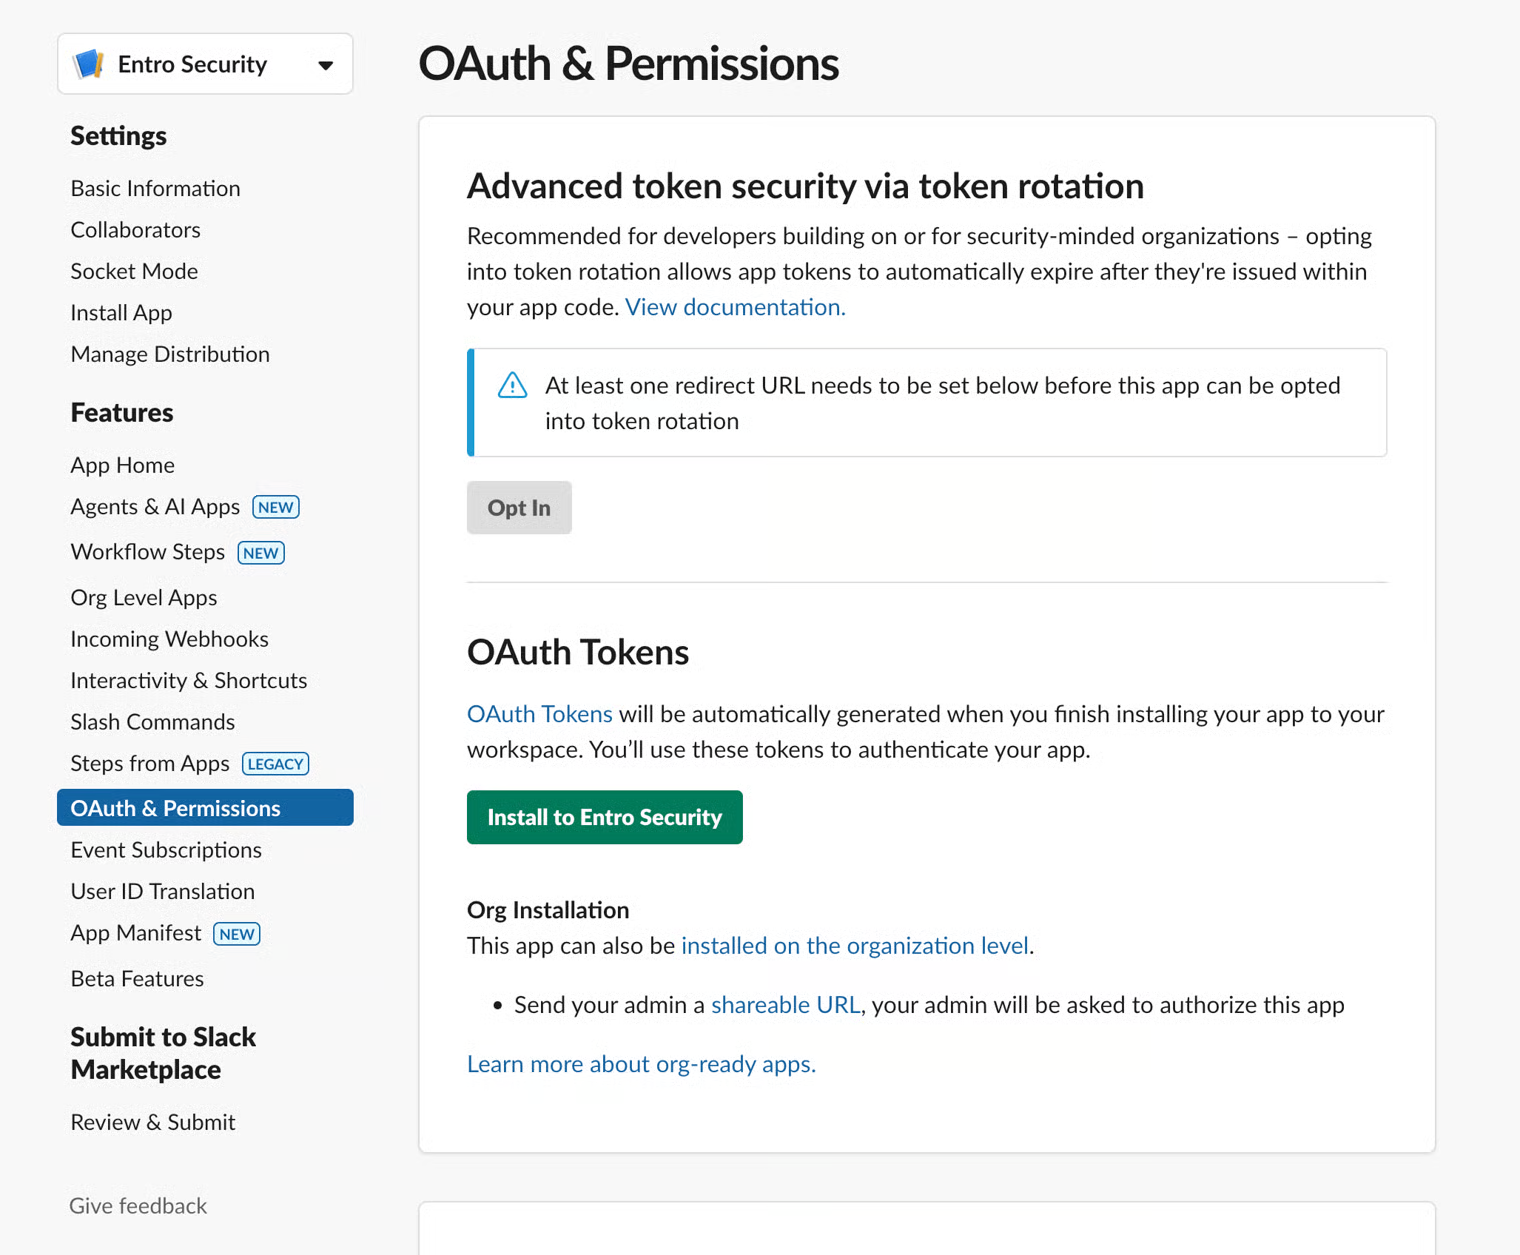Click the Entro Security app logo icon

coord(89,64)
